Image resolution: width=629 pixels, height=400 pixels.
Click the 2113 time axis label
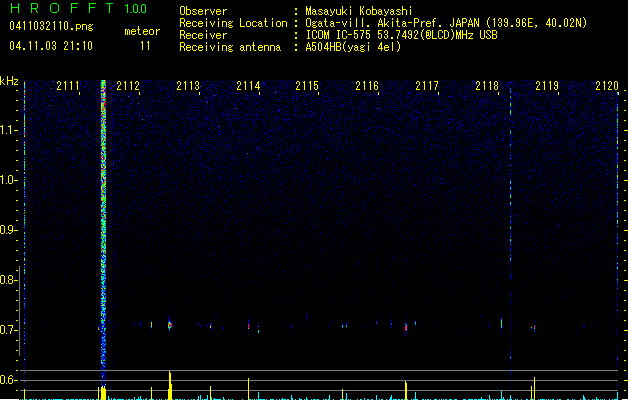click(x=188, y=86)
